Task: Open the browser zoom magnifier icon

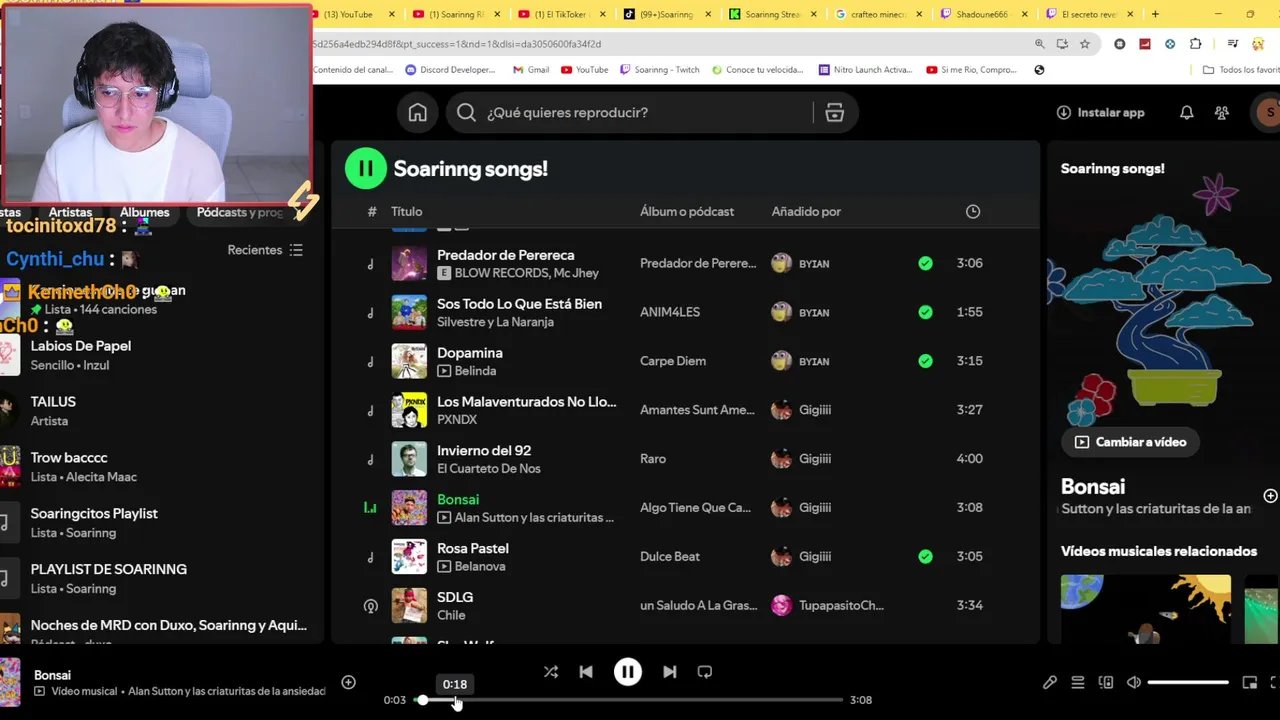Action: point(1039,44)
